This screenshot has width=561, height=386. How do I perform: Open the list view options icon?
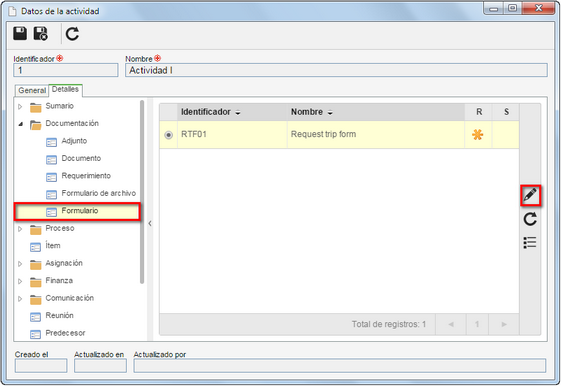[x=530, y=243]
